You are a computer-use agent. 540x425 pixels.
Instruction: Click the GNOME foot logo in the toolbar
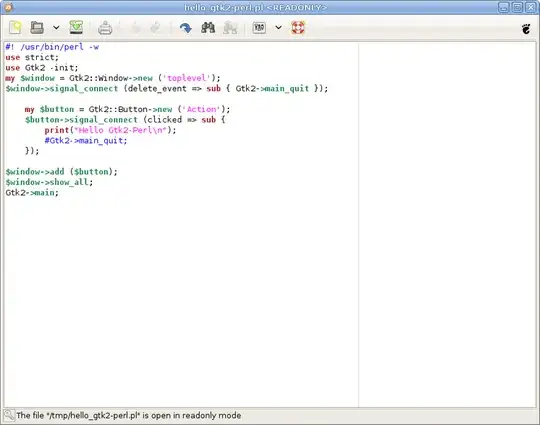click(x=526, y=29)
